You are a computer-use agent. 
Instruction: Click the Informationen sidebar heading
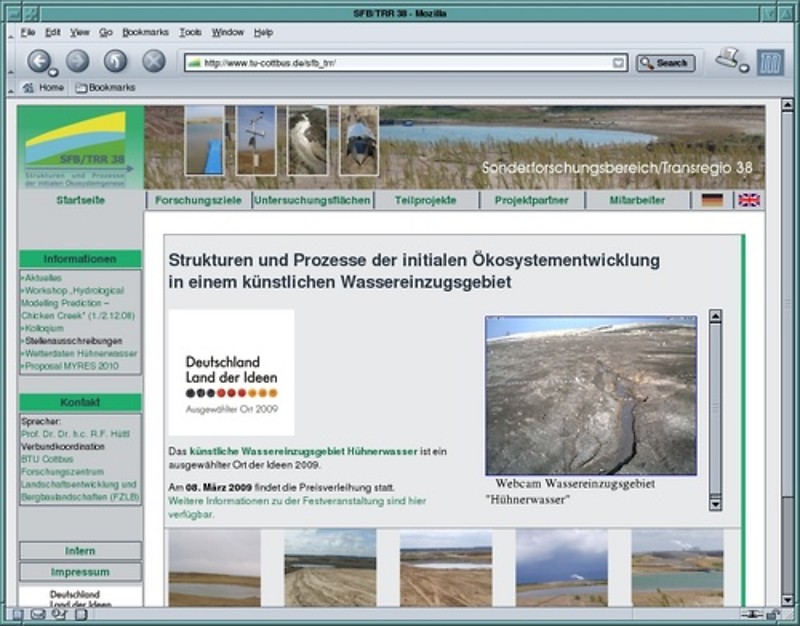pyautogui.click(x=80, y=259)
